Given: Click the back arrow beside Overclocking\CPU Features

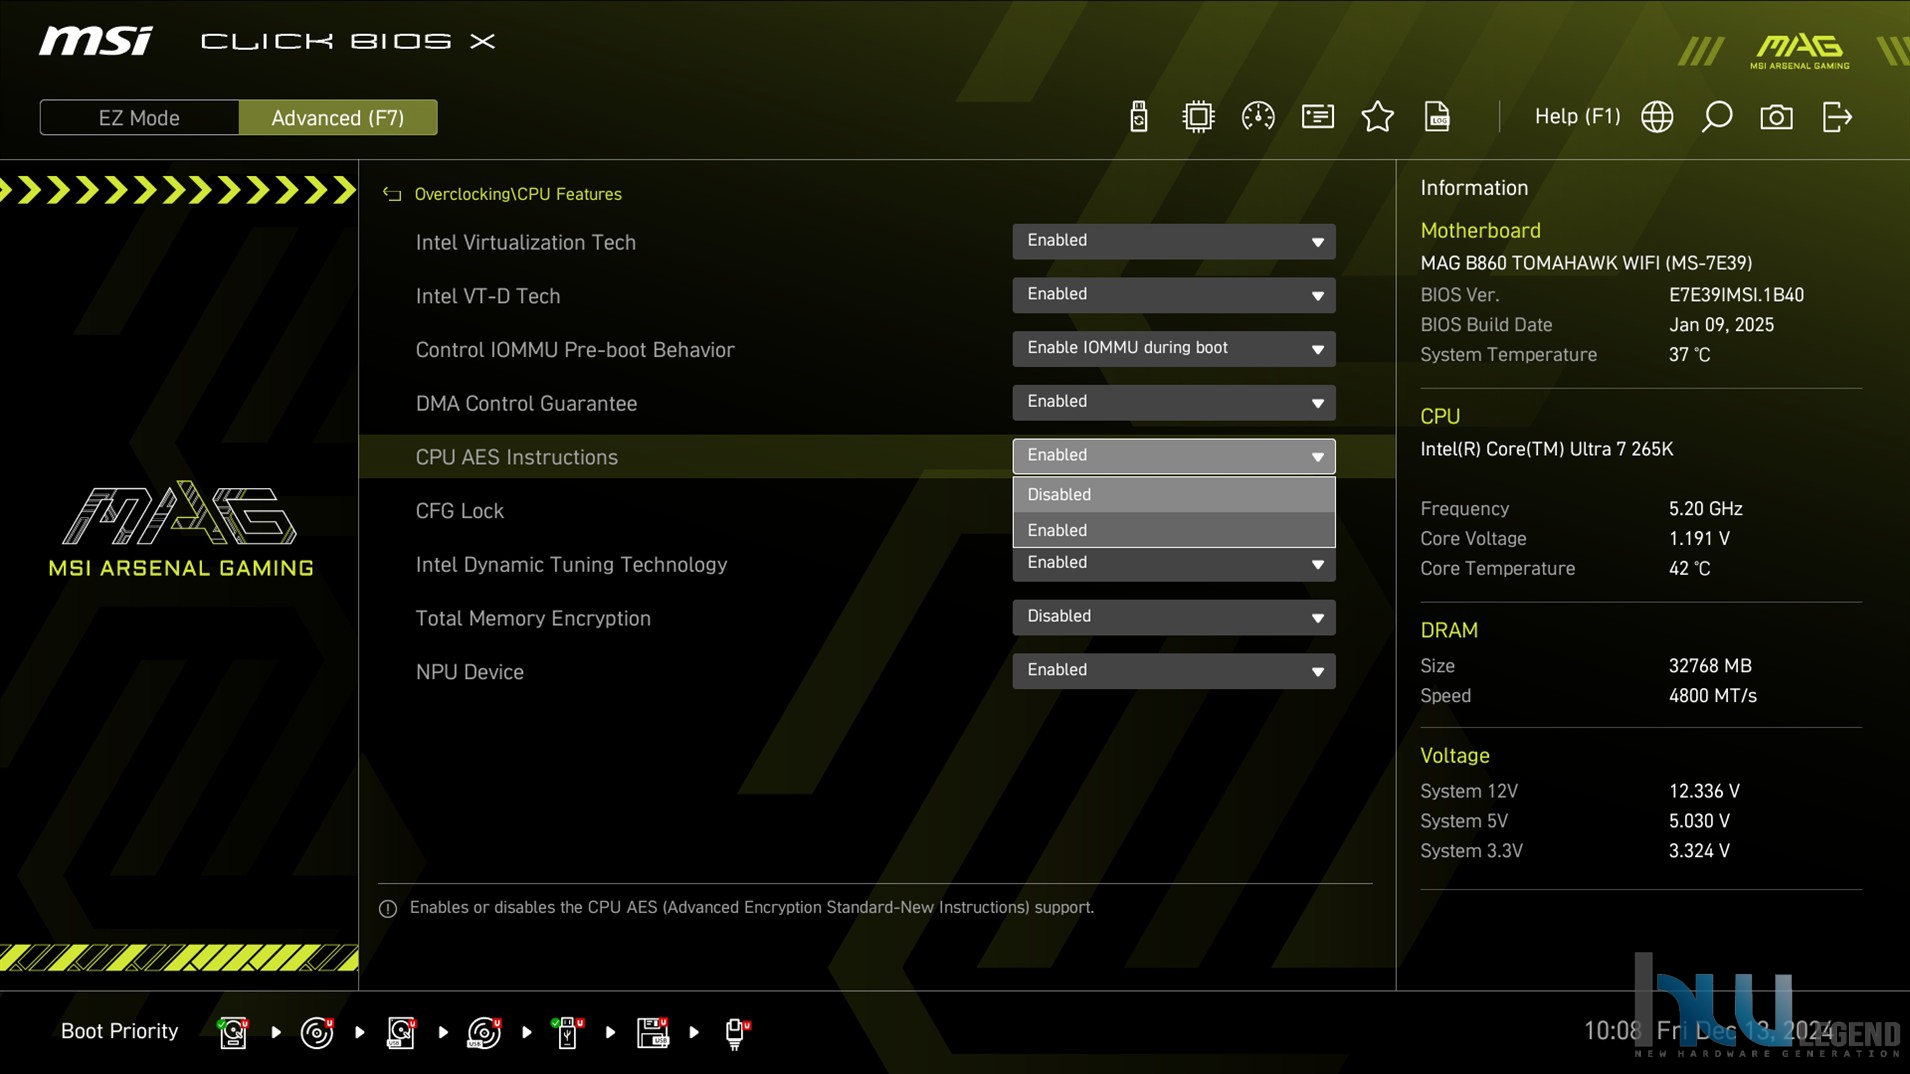Looking at the screenshot, I should [x=392, y=194].
